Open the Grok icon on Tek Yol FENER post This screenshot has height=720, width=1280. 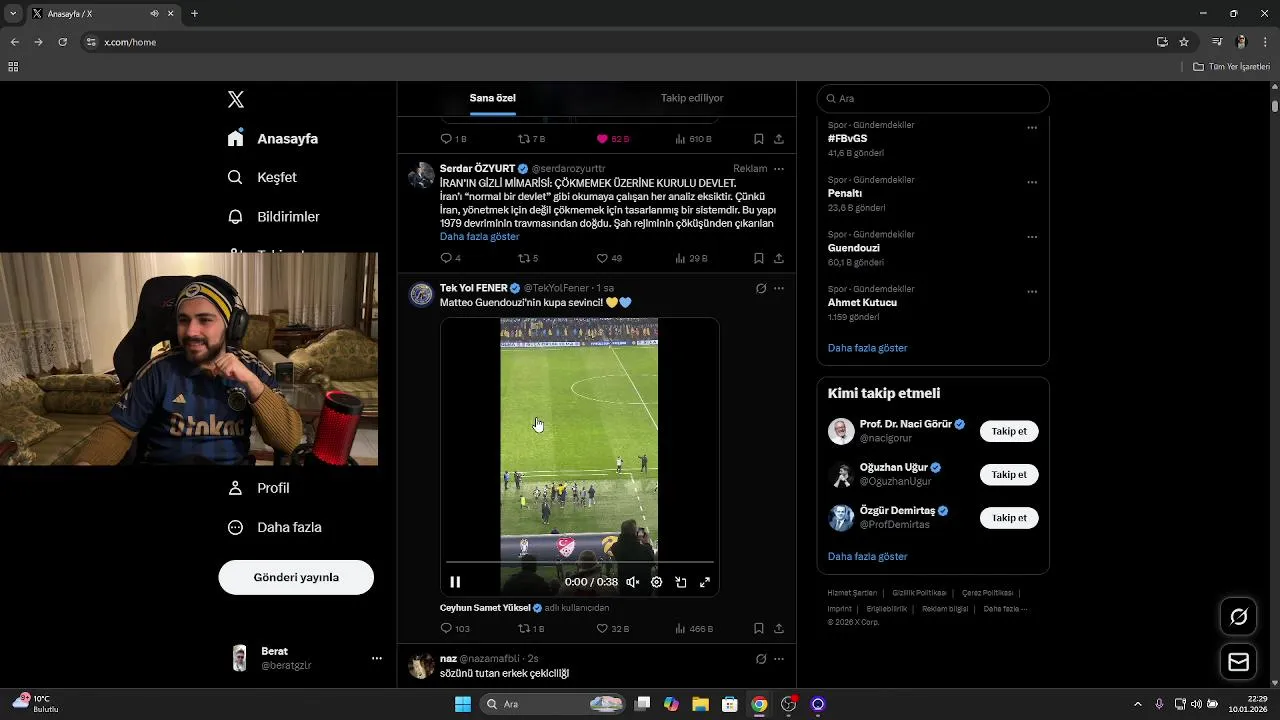[761, 288]
